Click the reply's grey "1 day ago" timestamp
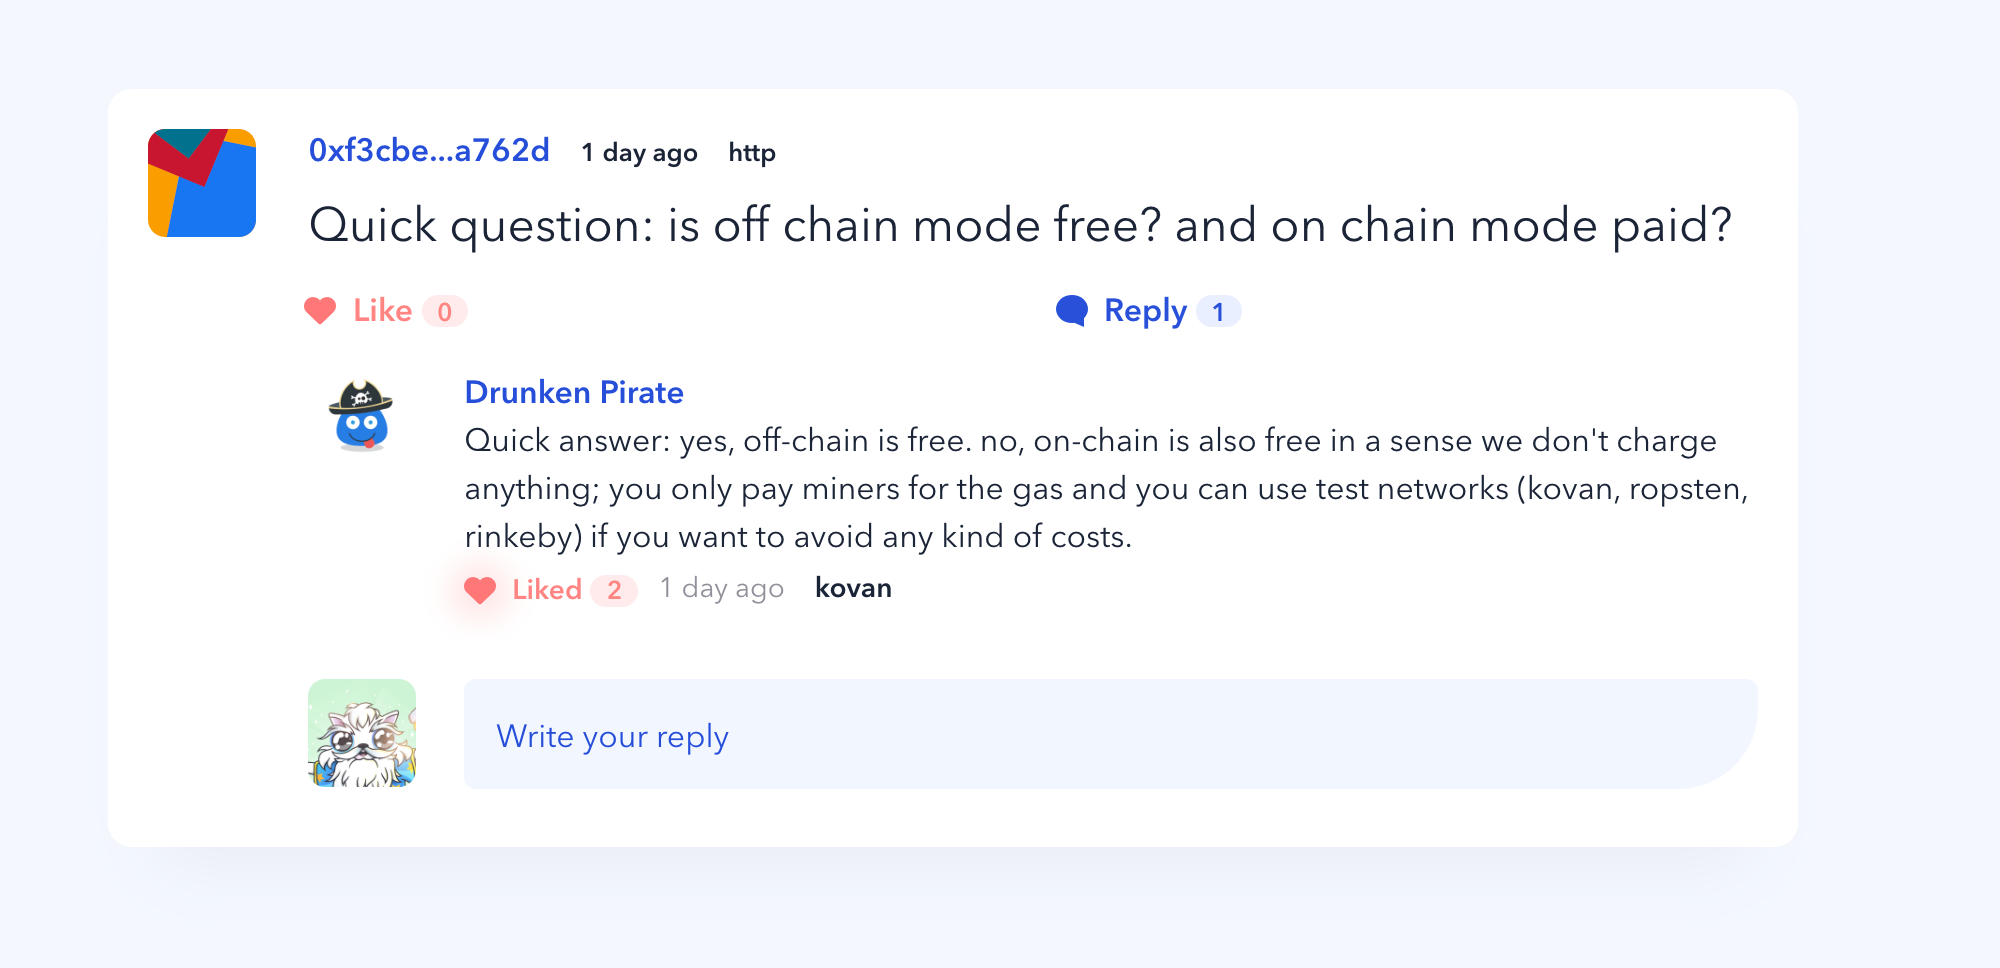The width and height of the screenshot is (2000, 968). pos(722,588)
